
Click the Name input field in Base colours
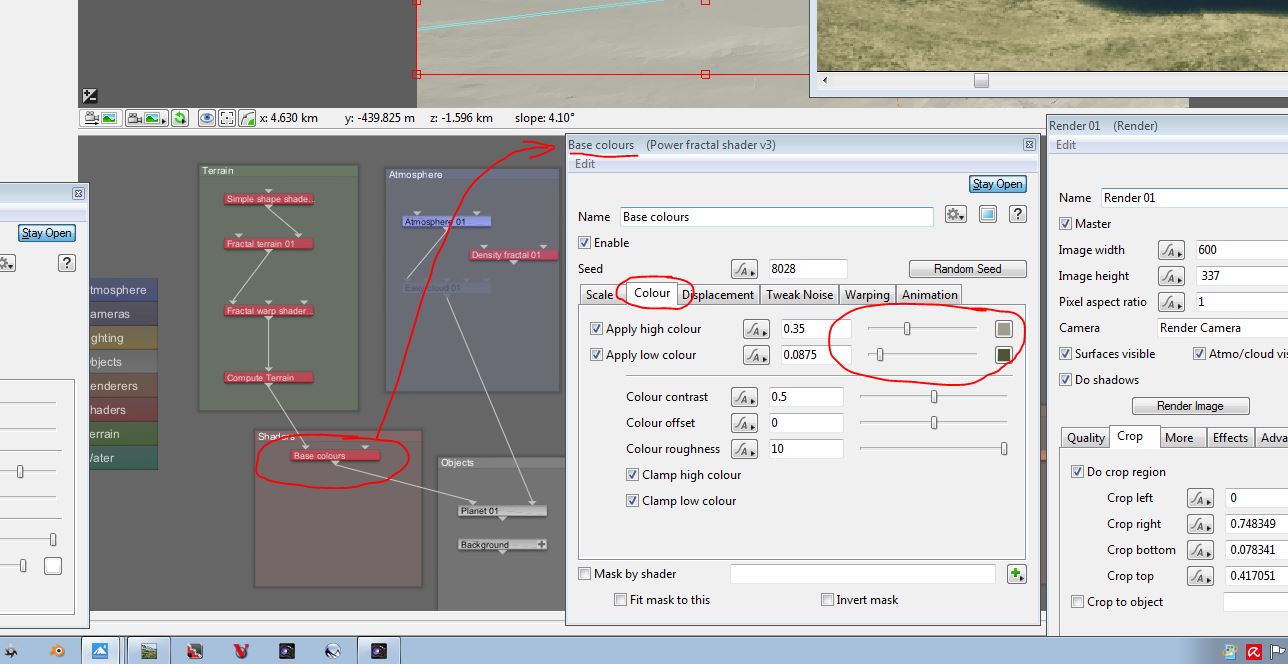[777, 216]
